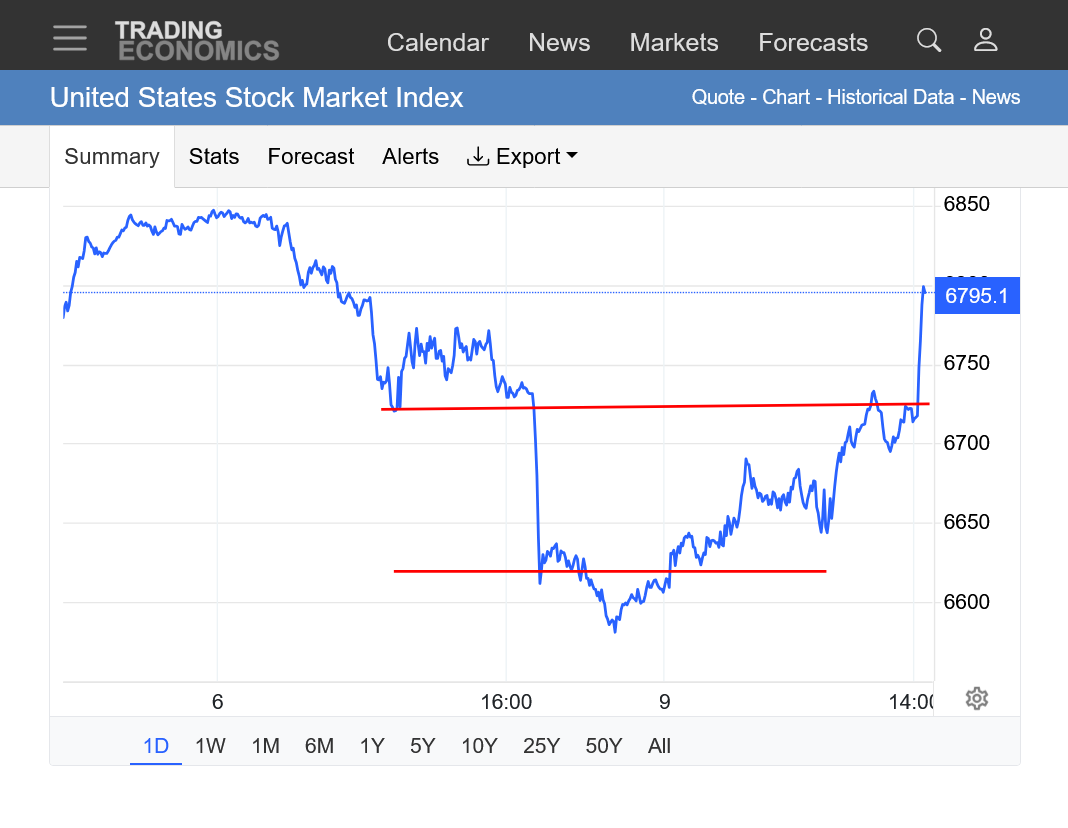The height and width of the screenshot is (828, 1068).
Task: Follow the Historical Data link
Action: click(892, 97)
